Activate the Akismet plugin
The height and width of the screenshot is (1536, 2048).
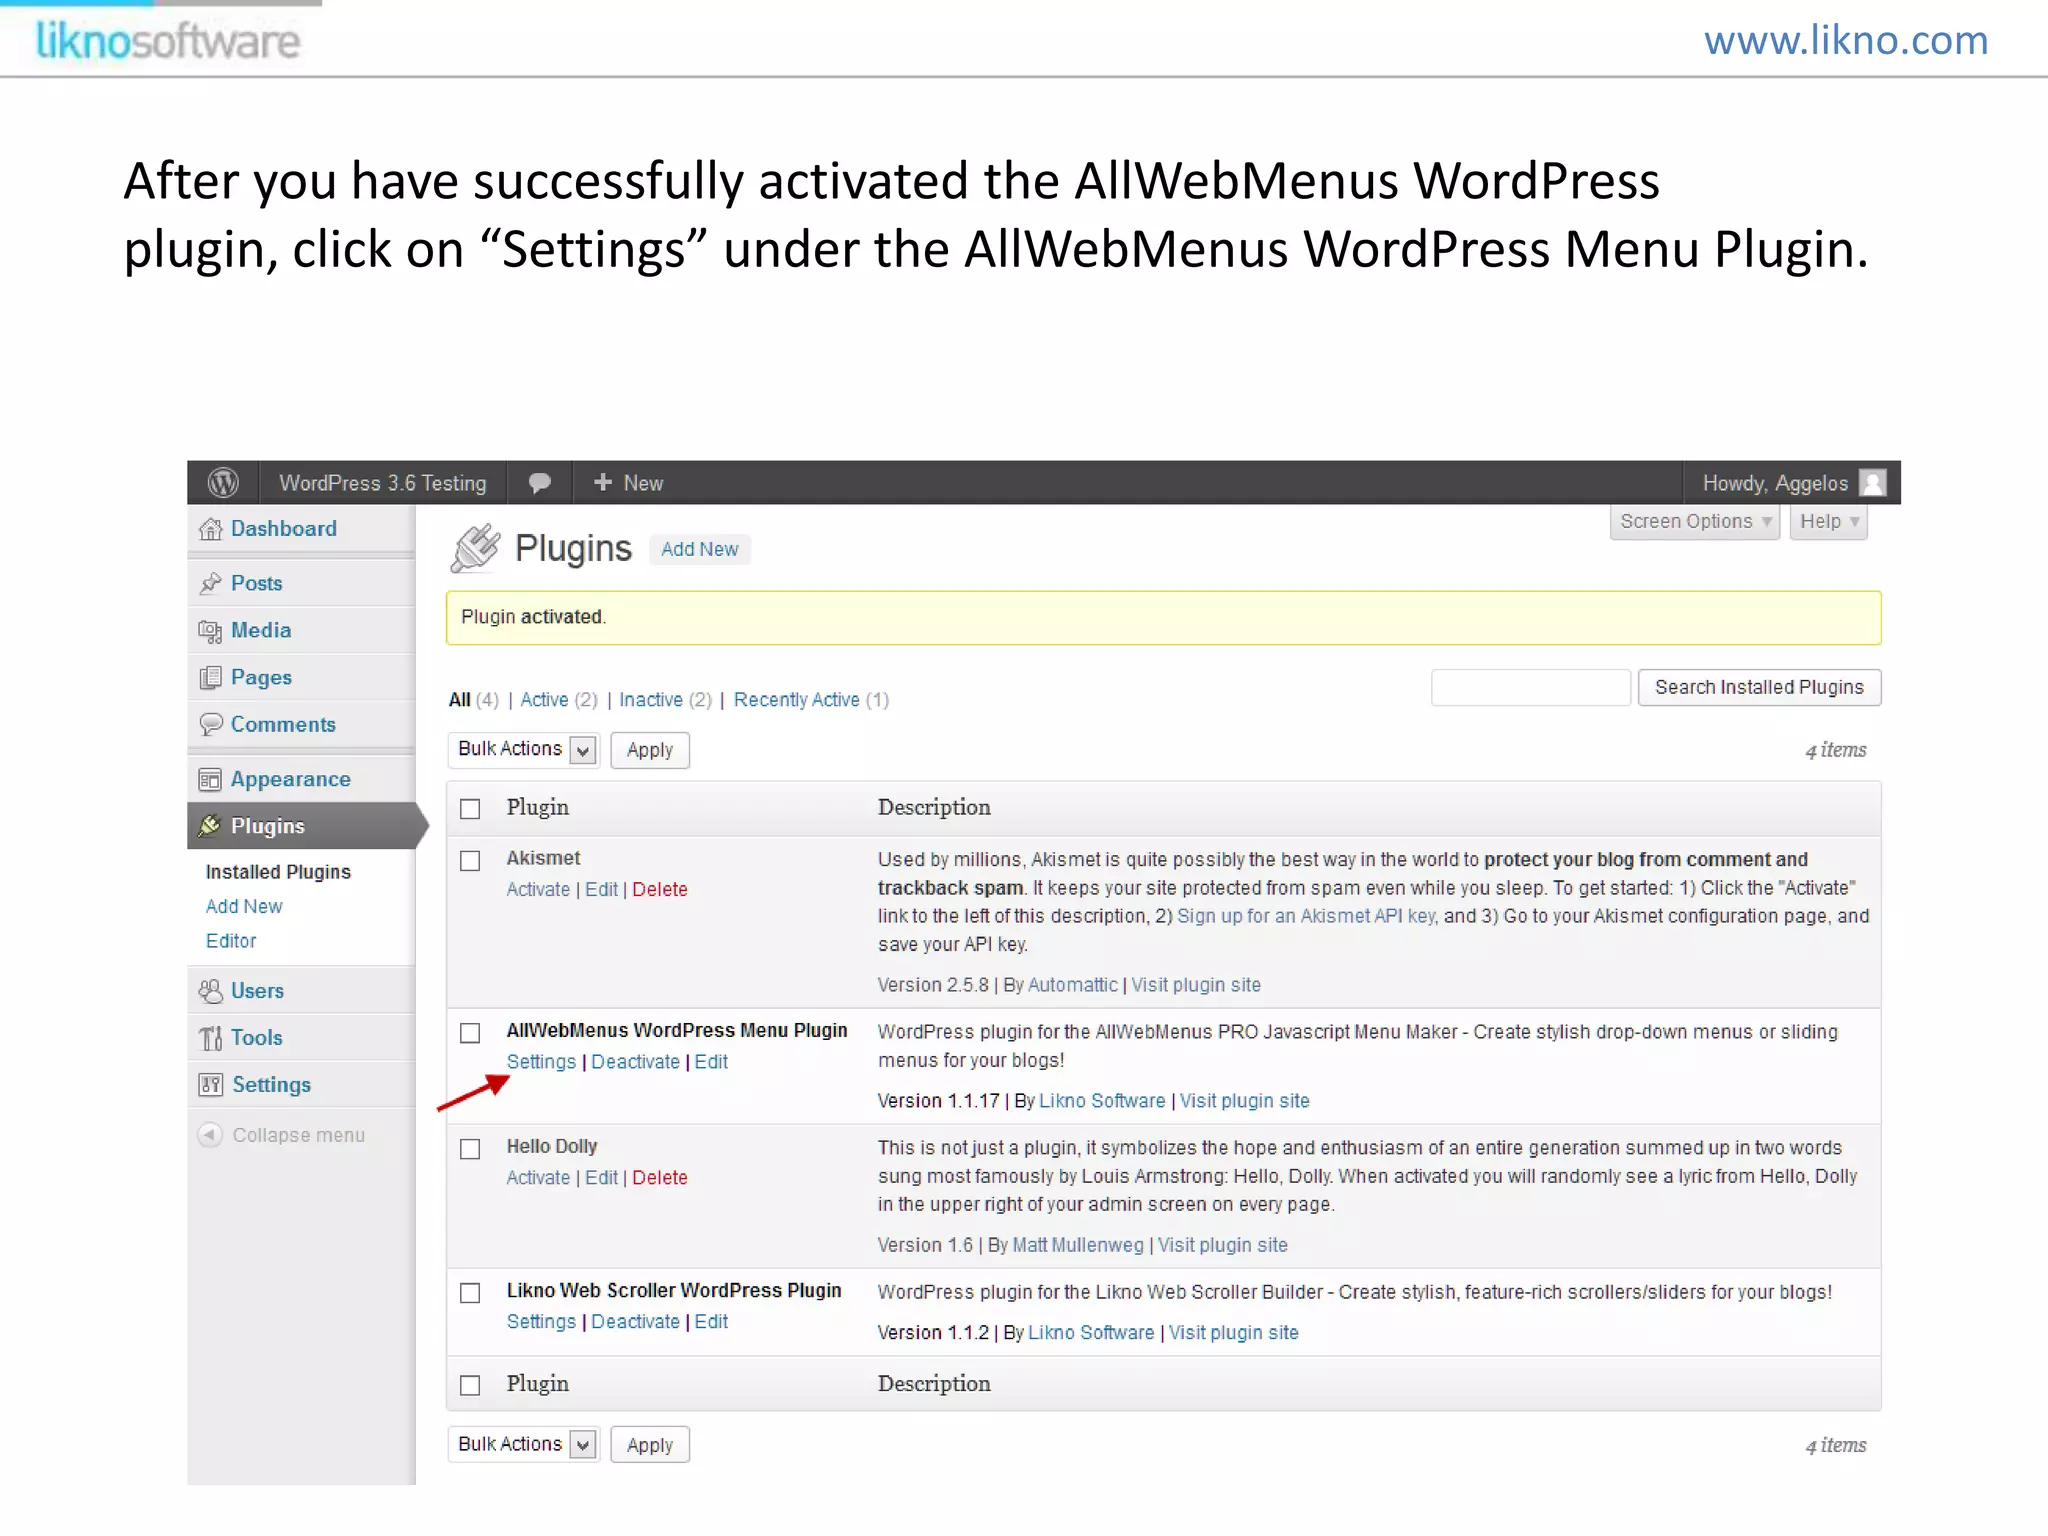[x=538, y=890]
